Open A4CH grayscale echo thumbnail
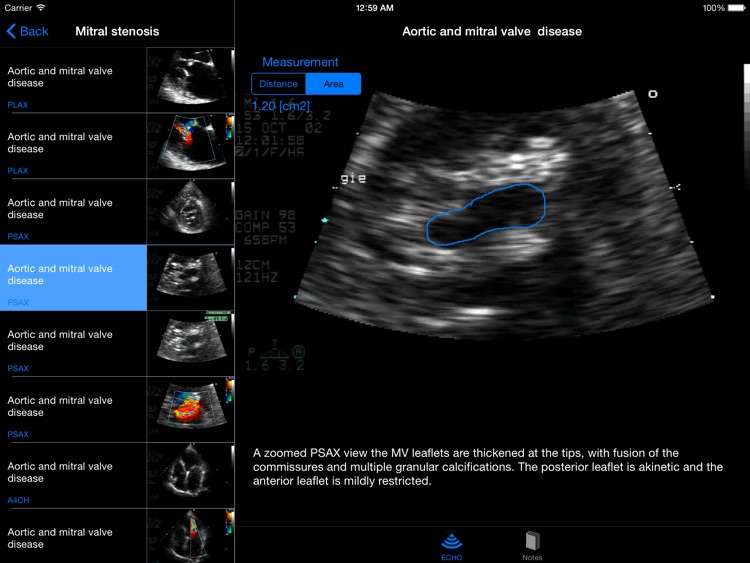This screenshot has height=563, width=750. point(190,475)
